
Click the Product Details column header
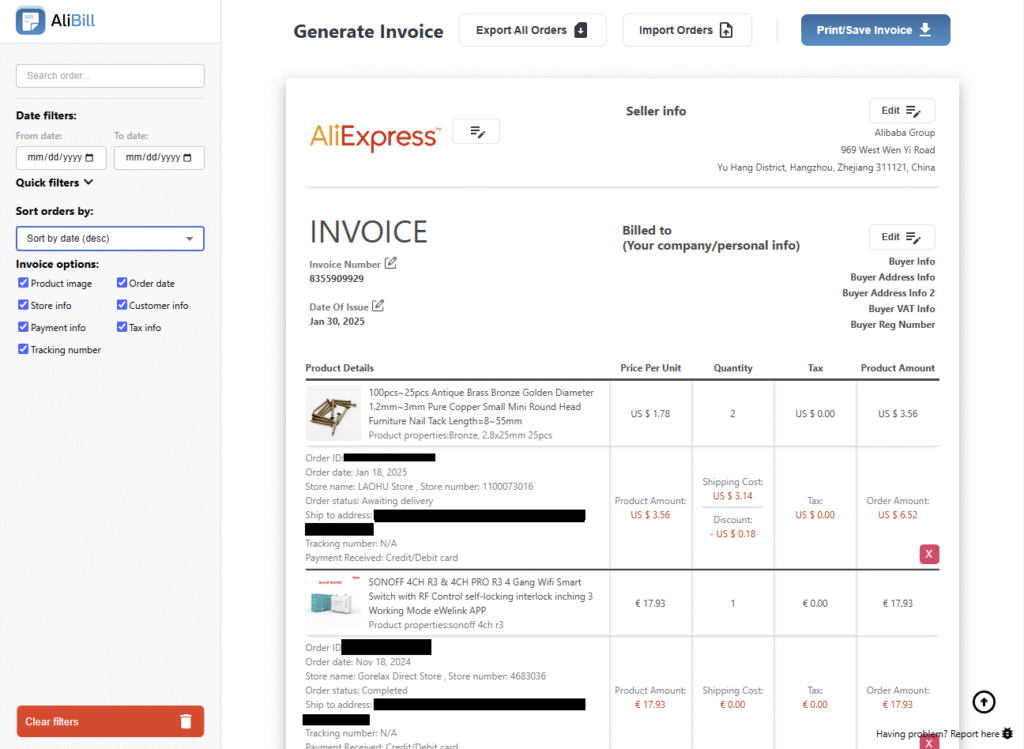coord(340,368)
